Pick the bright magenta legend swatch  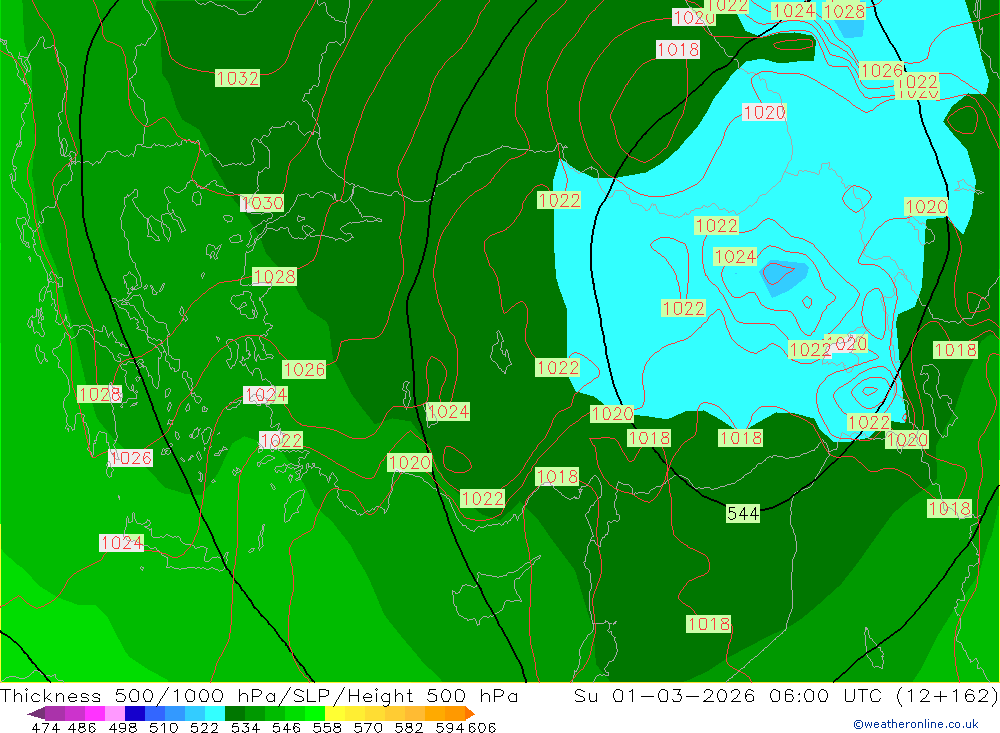coord(93,713)
